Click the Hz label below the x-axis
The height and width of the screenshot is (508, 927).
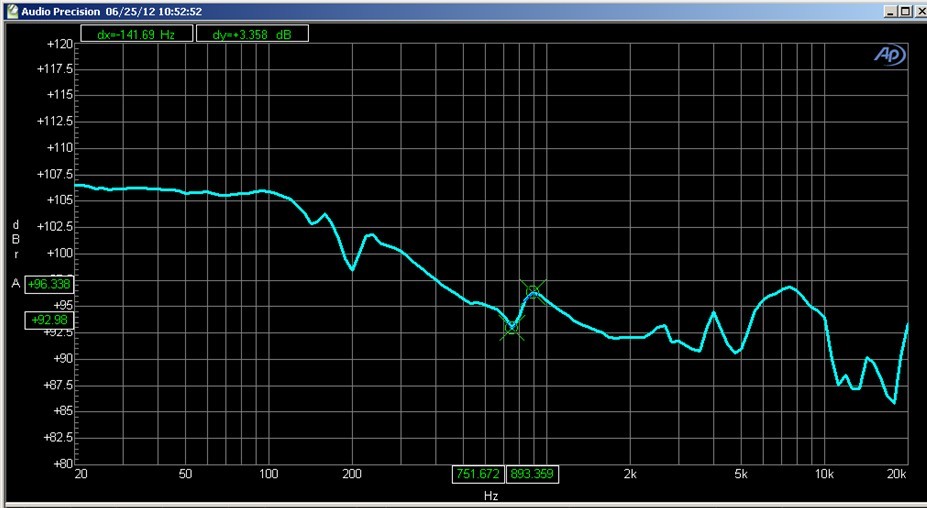click(x=491, y=496)
